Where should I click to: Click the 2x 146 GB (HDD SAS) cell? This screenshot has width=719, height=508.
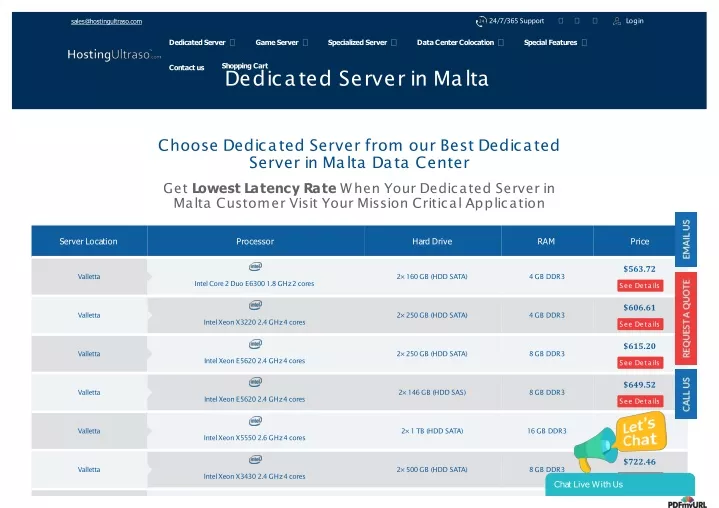[x=432, y=392]
